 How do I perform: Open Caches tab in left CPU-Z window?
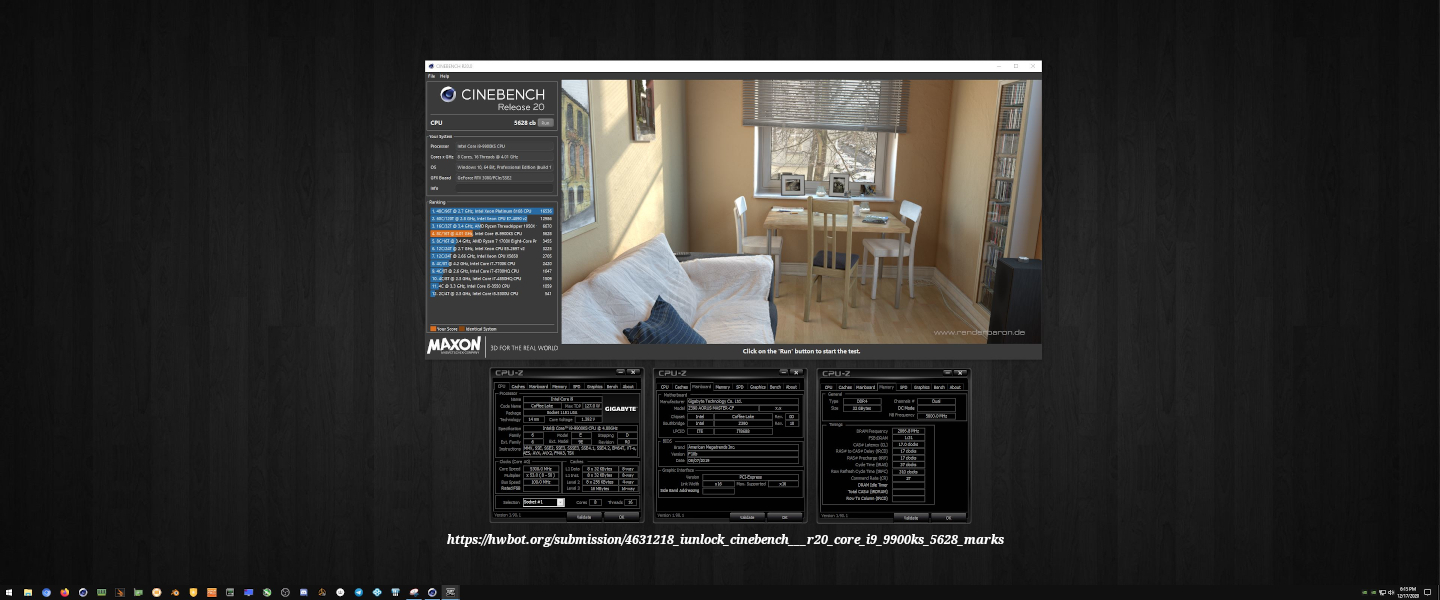(x=518, y=386)
